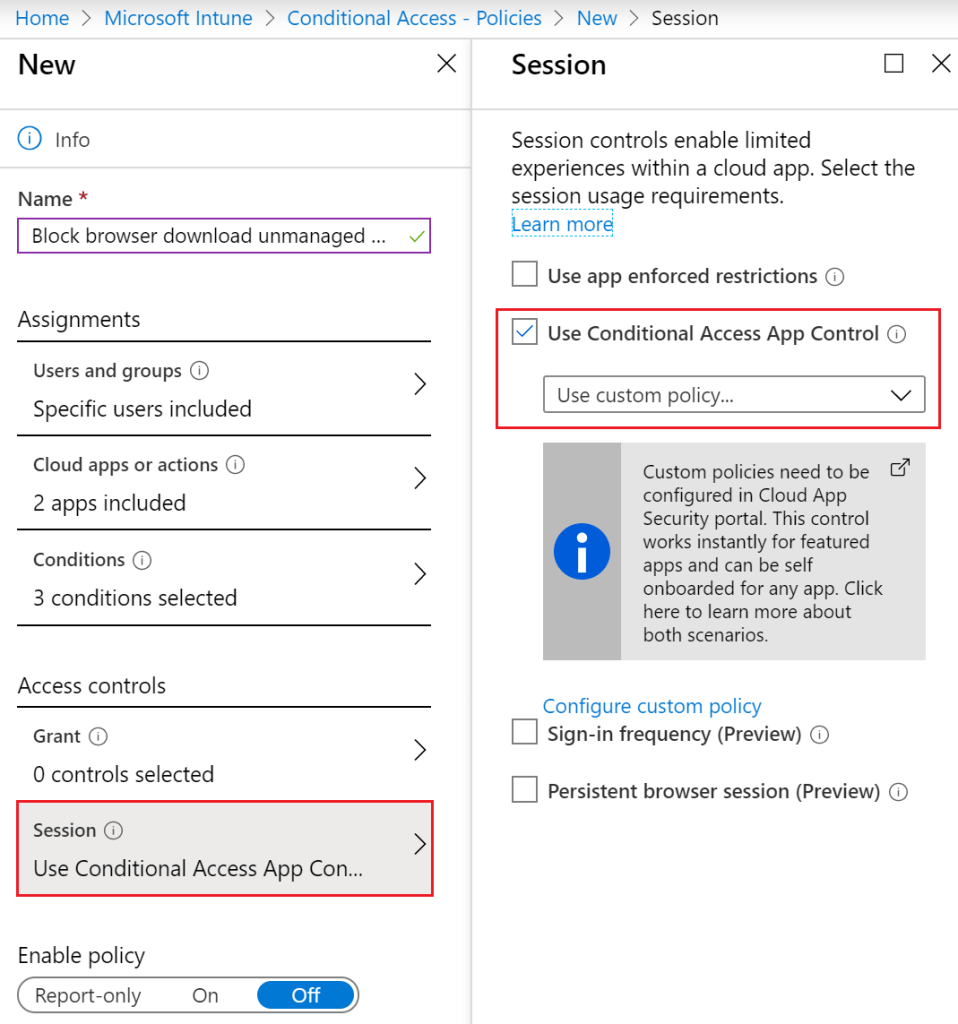Click info icon next to Conditions
Viewport: 958px width, 1024px height.
point(143,560)
